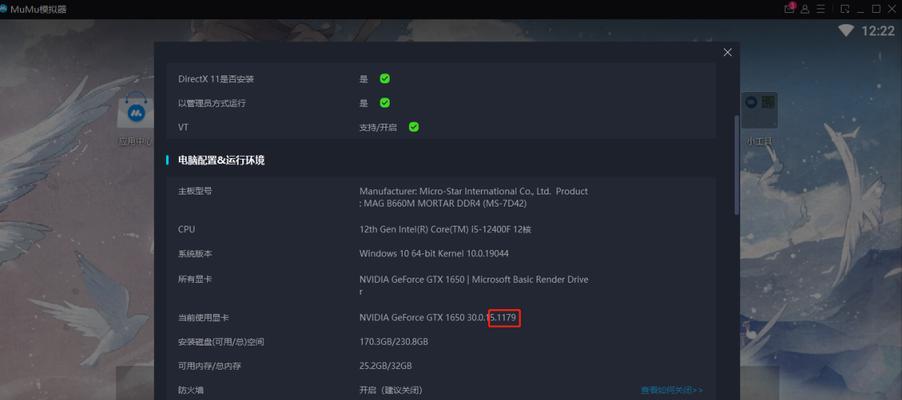Screen dimensions: 902x400
Task: Open the mail icon with red badge
Action: tap(789, 9)
